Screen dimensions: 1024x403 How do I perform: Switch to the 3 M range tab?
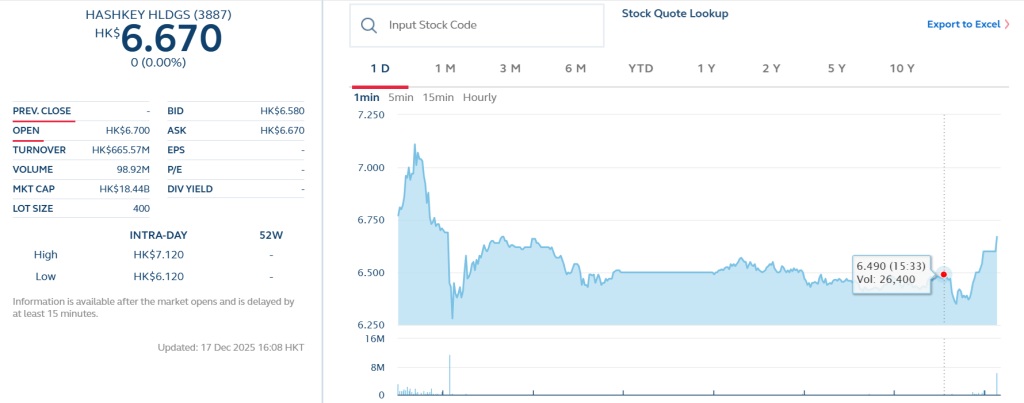511,69
